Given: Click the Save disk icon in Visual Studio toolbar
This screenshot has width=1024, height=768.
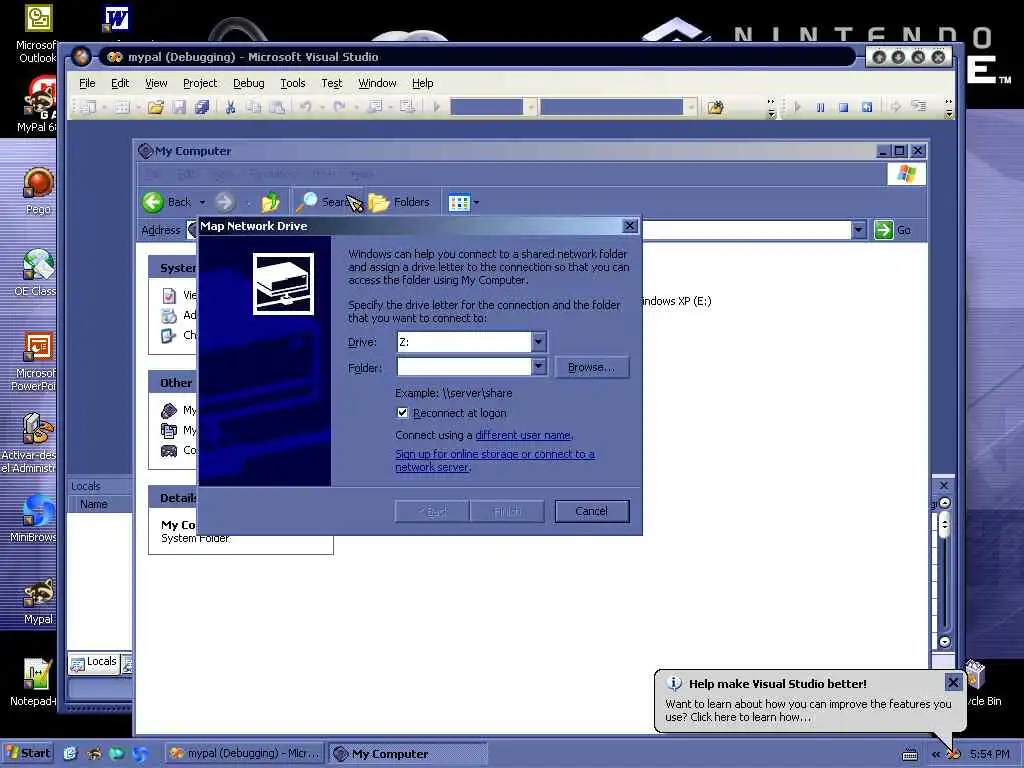Looking at the screenshot, I should pos(179,107).
